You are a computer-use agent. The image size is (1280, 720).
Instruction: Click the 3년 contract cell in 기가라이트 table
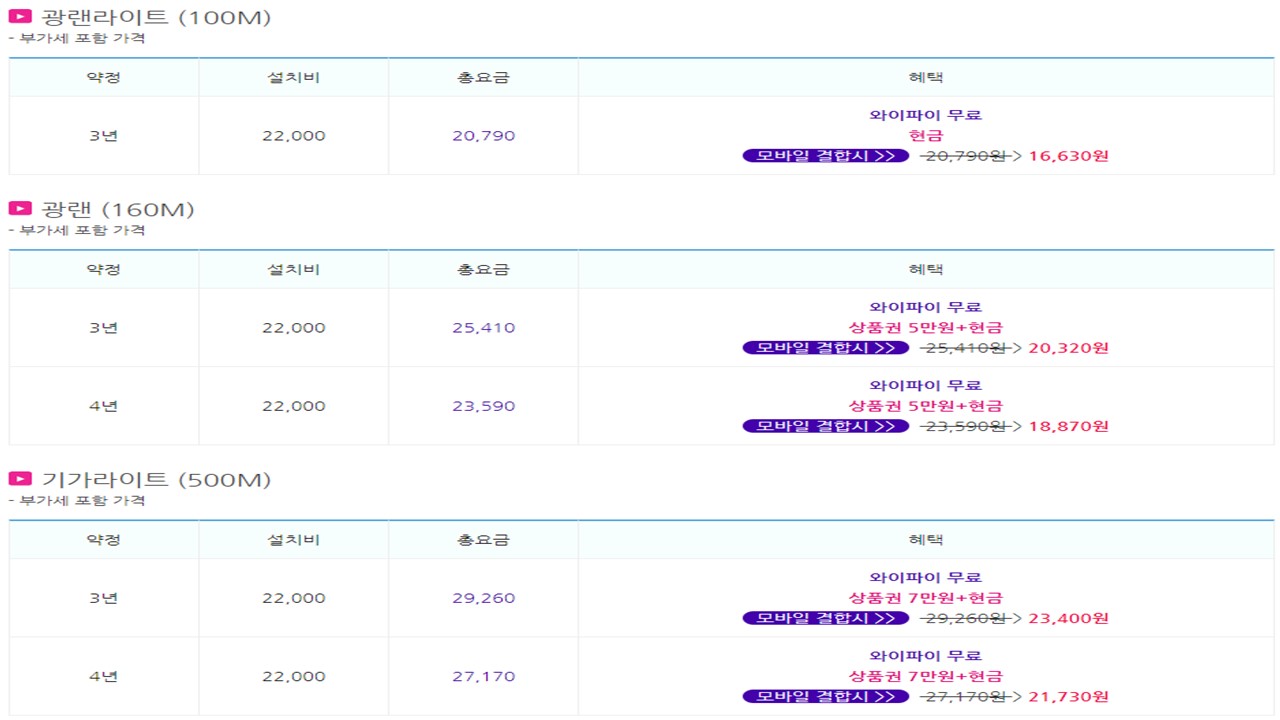pyautogui.click(x=104, y=598)
